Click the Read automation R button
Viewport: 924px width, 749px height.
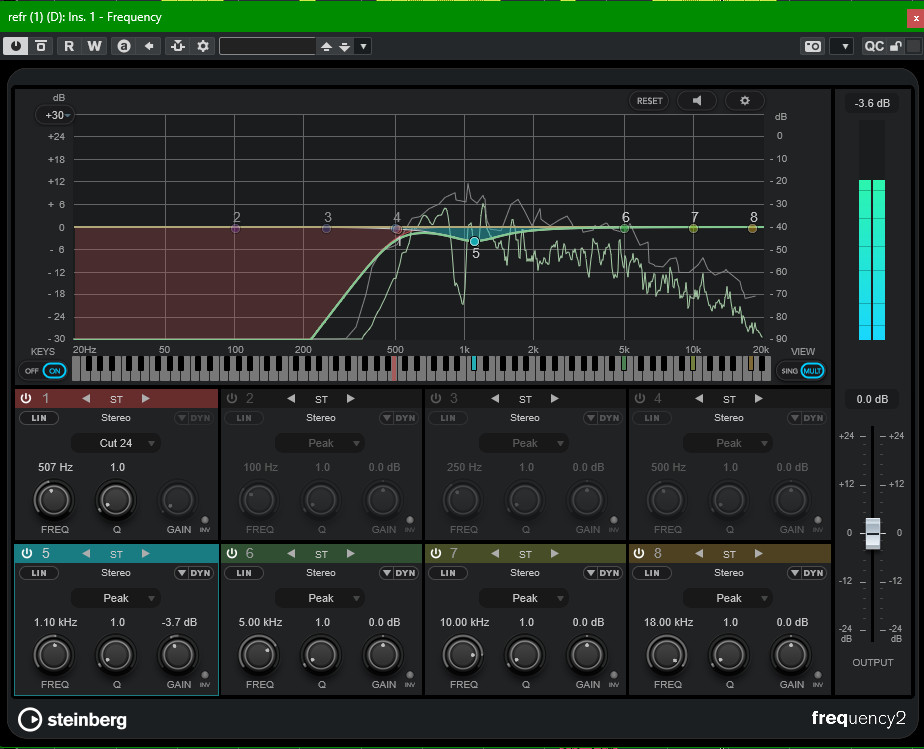click(x=69, y=46)
